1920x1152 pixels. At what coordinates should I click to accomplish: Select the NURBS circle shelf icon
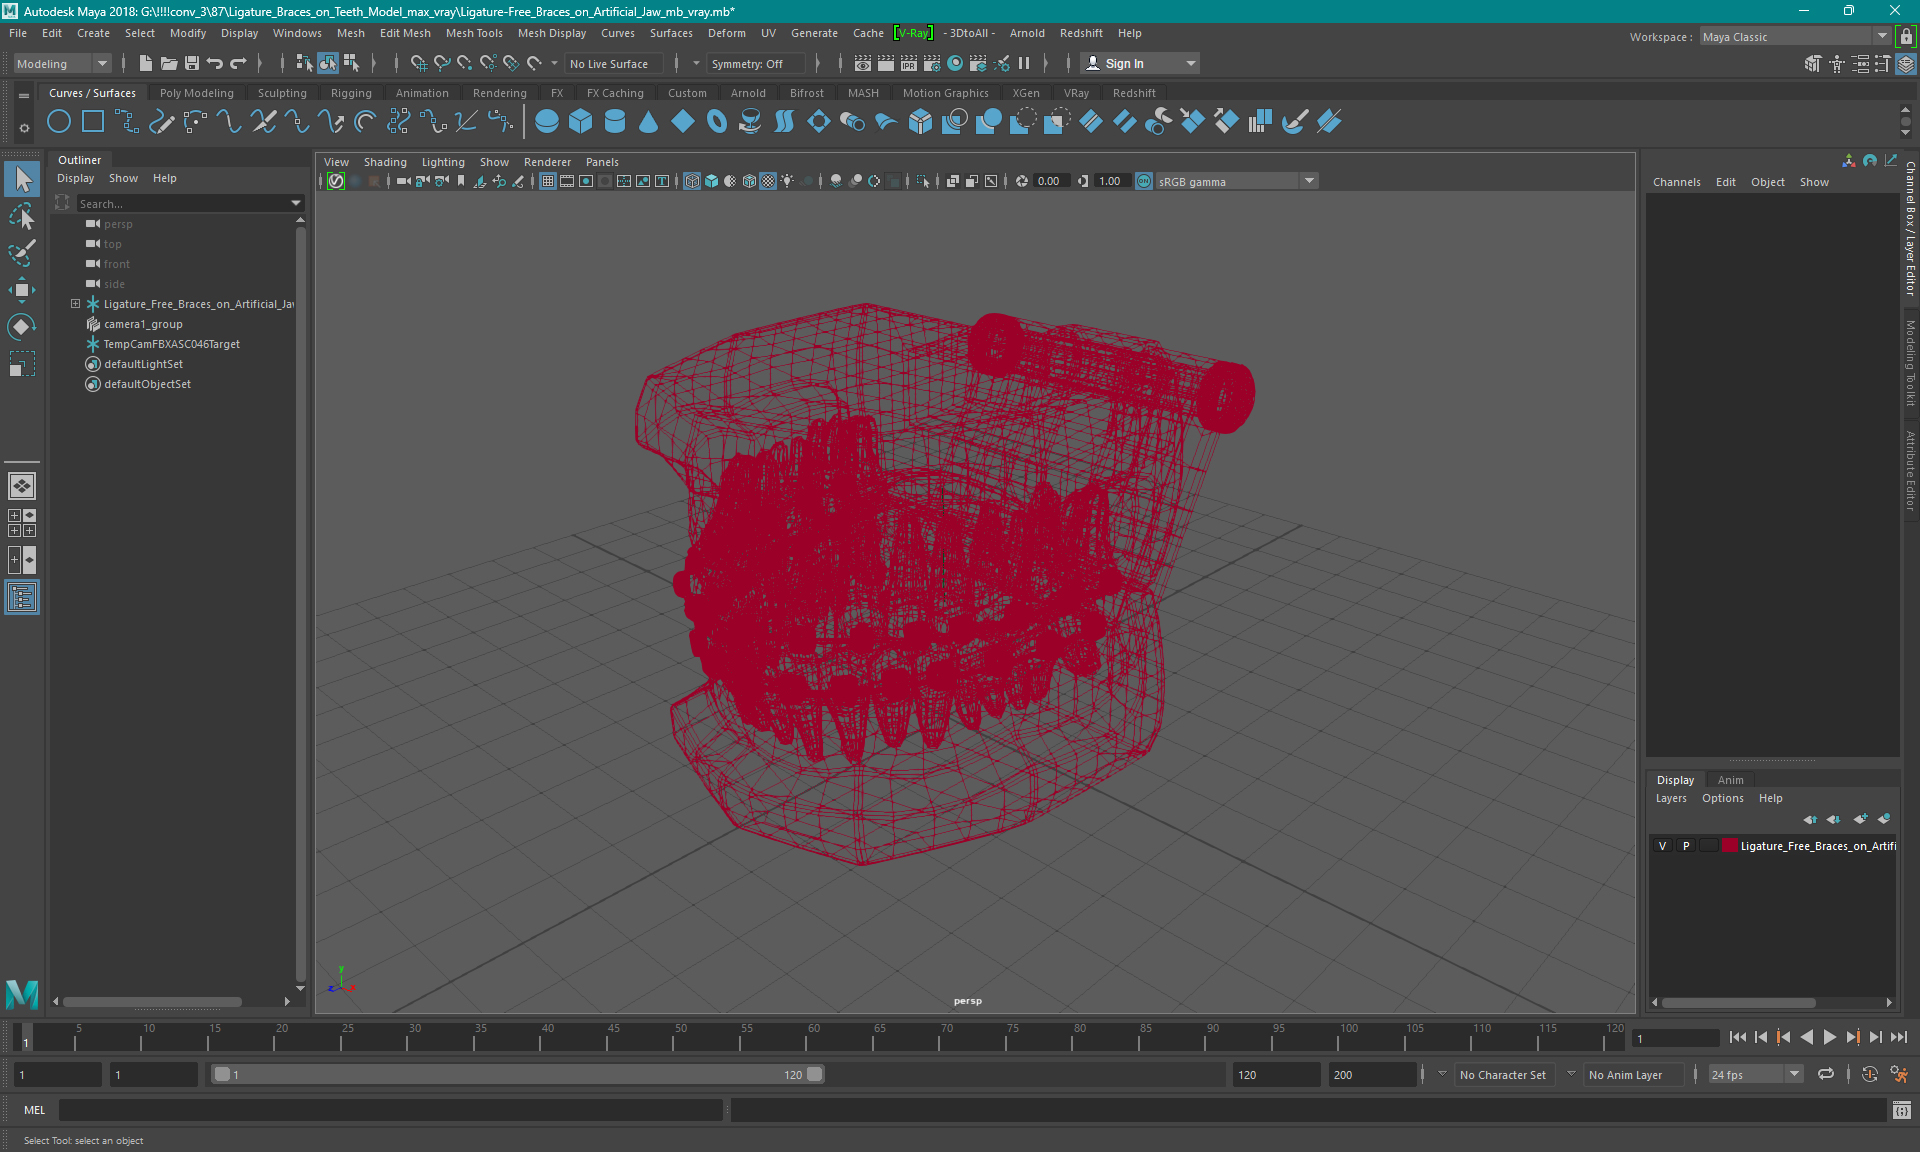[59, 122]
